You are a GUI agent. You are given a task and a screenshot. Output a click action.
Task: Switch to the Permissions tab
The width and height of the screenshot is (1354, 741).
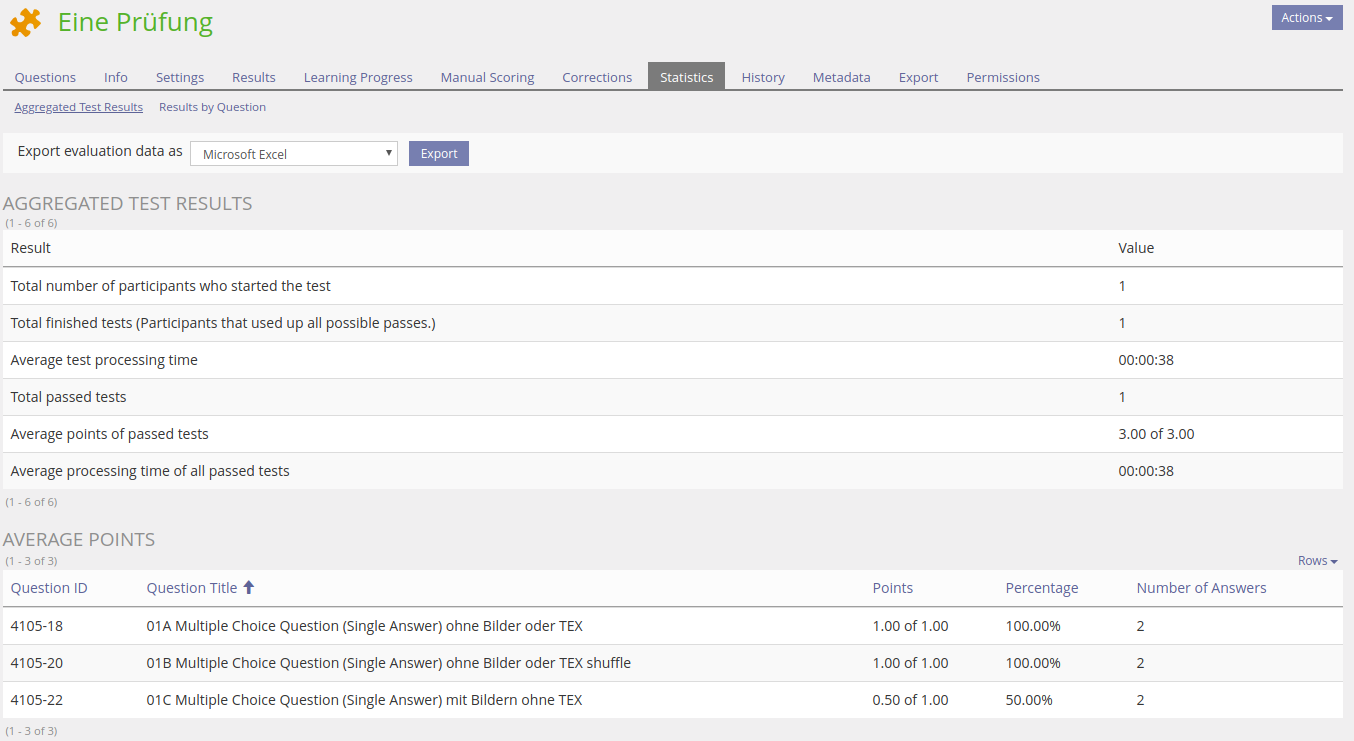[x=1003, y=77]
